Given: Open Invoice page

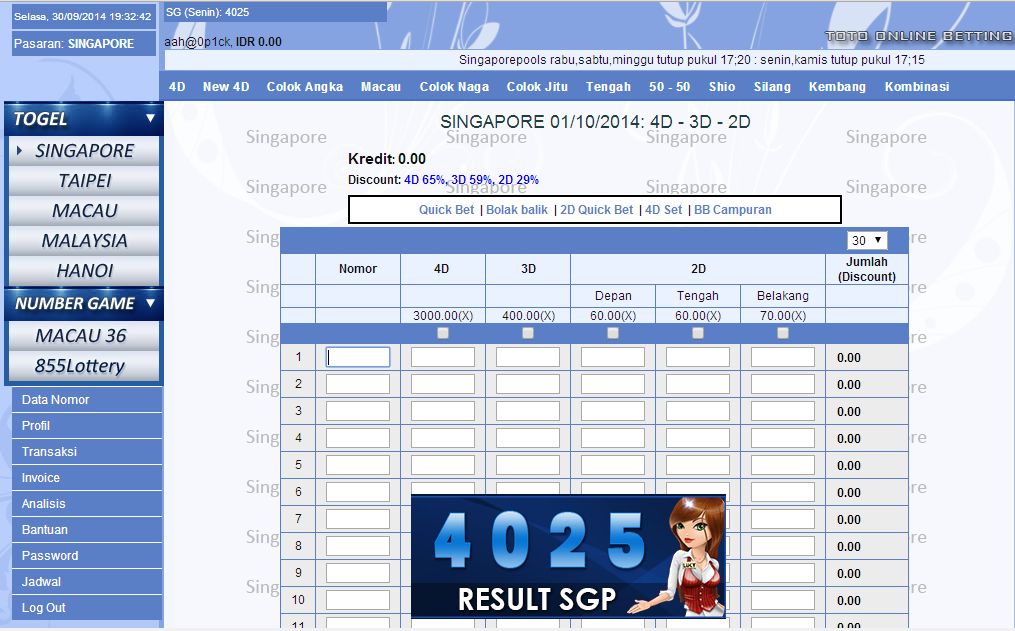Looking at the screenshot, I should (87, 477).
